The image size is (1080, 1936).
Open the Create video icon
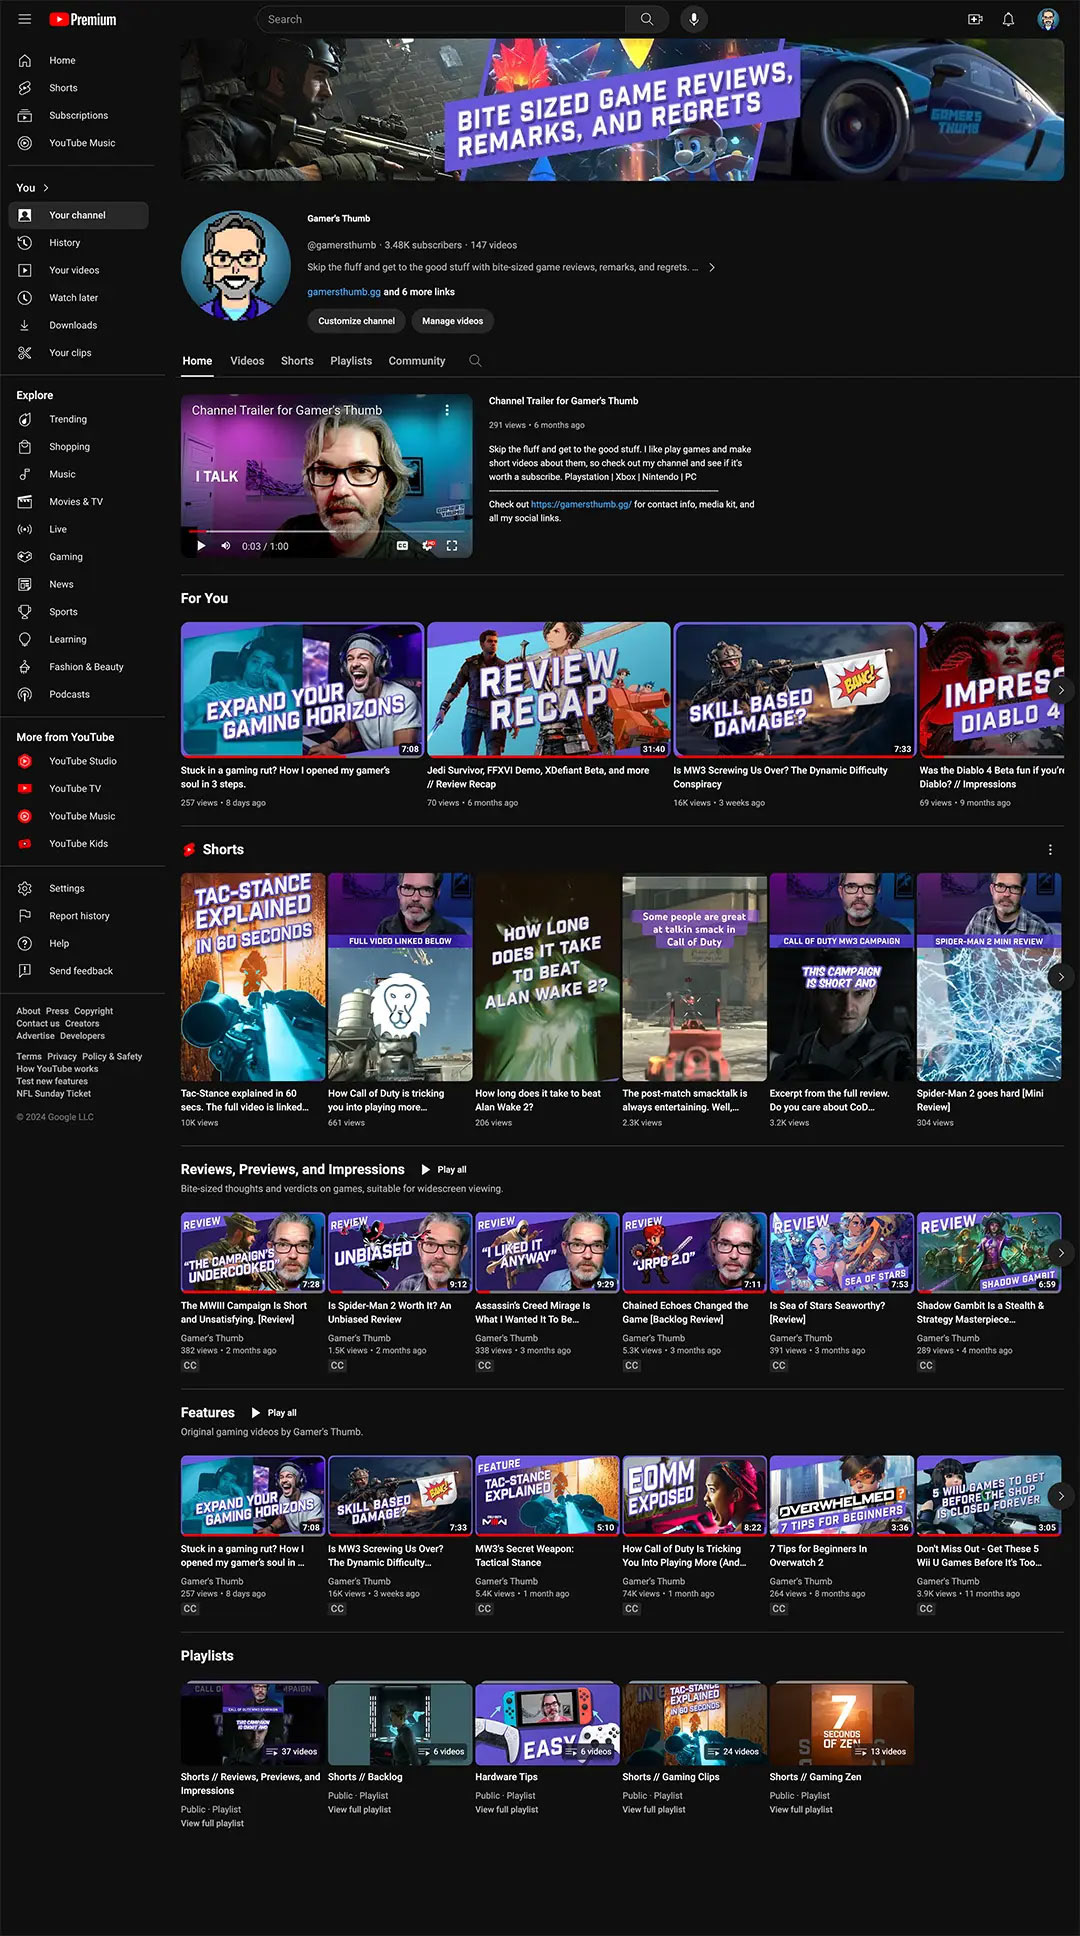pyautogui.click(x=975, y=19)
